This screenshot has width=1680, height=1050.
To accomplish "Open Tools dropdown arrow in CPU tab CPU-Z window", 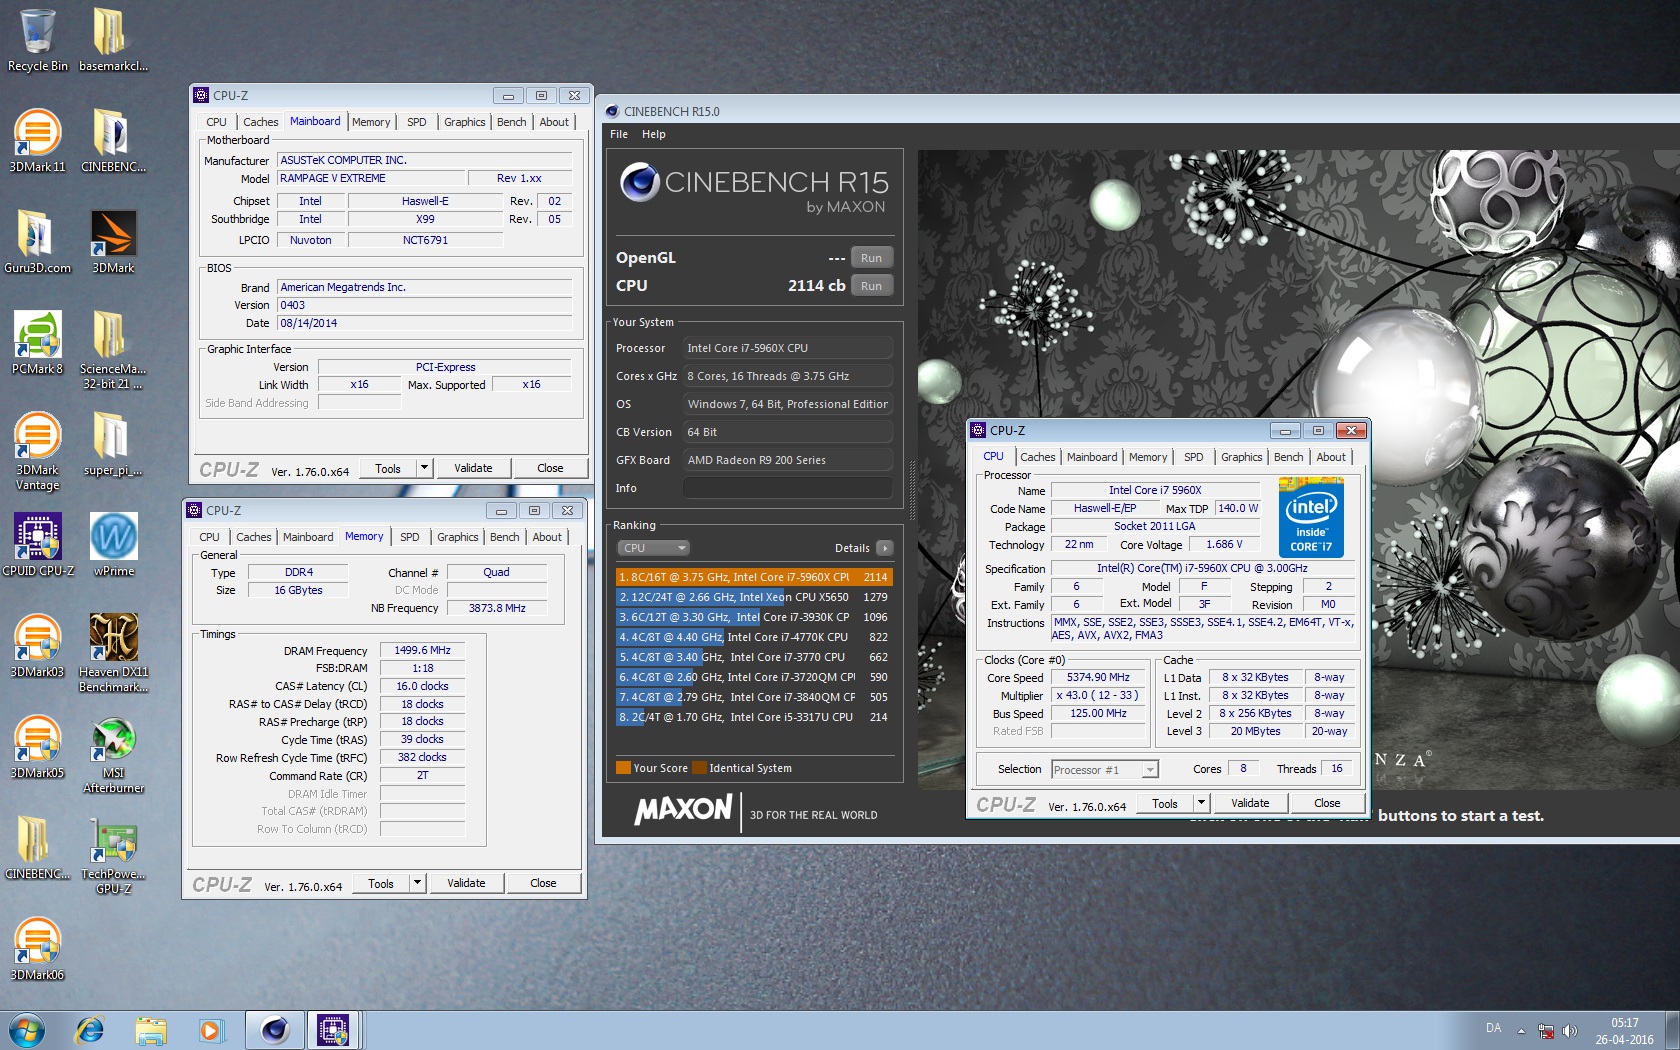I will pyautogui.click(x=1201, y=803).
